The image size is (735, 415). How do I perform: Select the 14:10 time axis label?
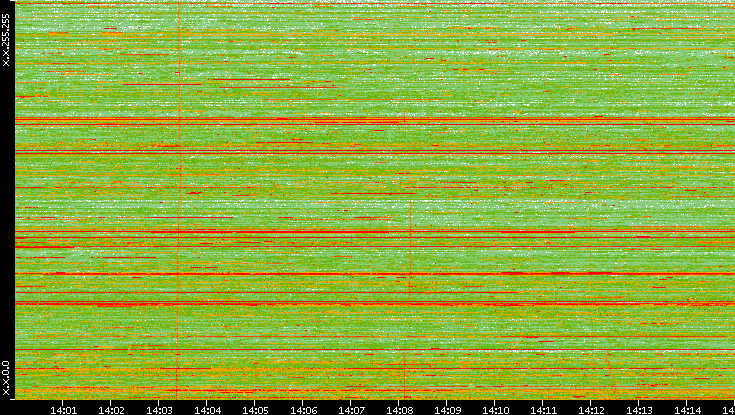coord(495,410)
